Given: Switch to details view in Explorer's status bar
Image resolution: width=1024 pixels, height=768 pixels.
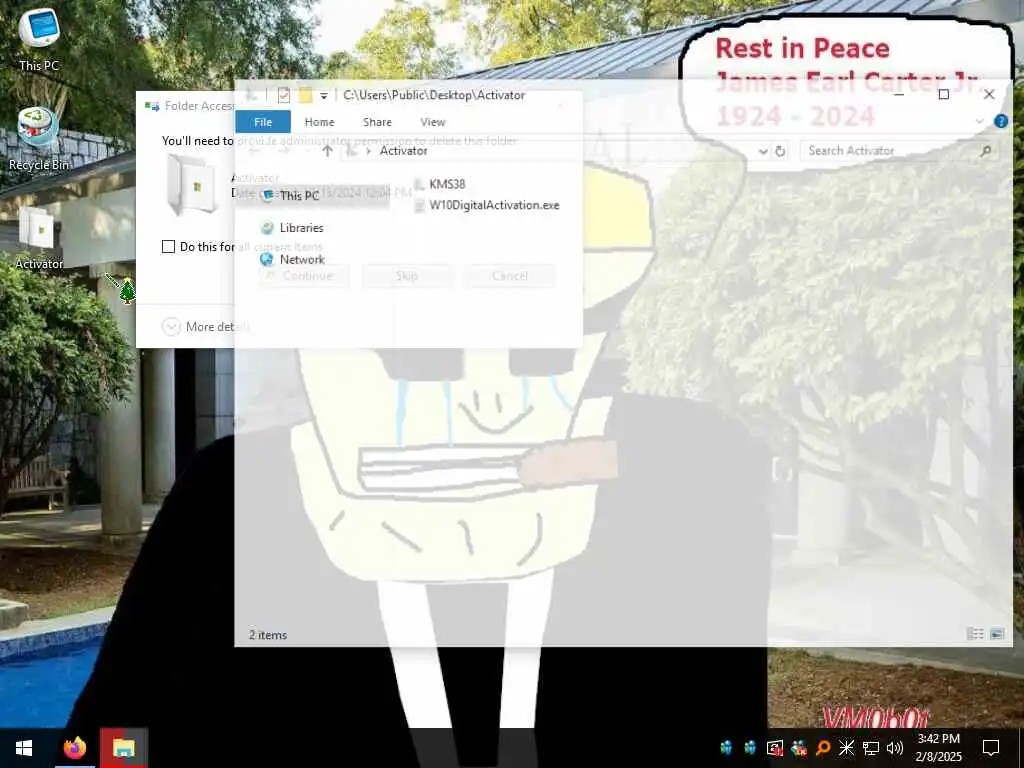Looking at the screenshot, I should click(x=975, y=633).
